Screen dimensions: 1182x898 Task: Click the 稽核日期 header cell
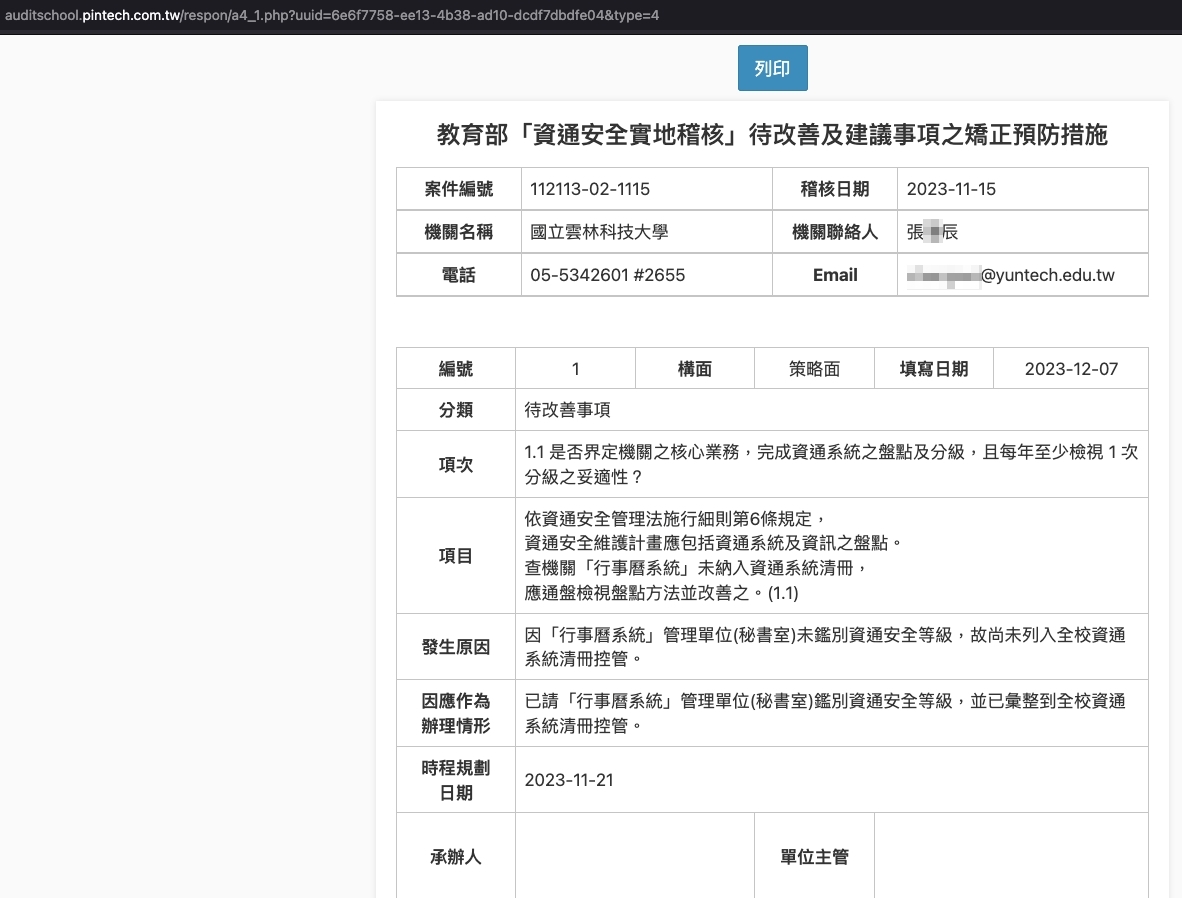coord(834,189)
